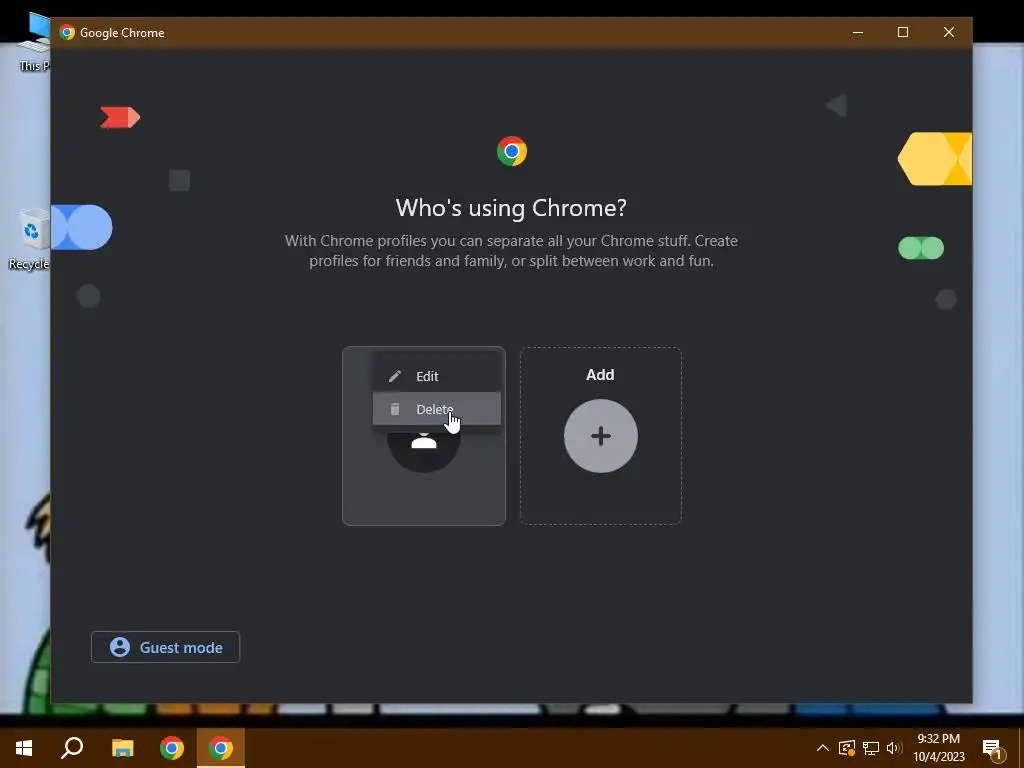Screen dimensions: 1024x768
Task: Click the Add label on the new-profile card
Action: (x=600, y=375)
